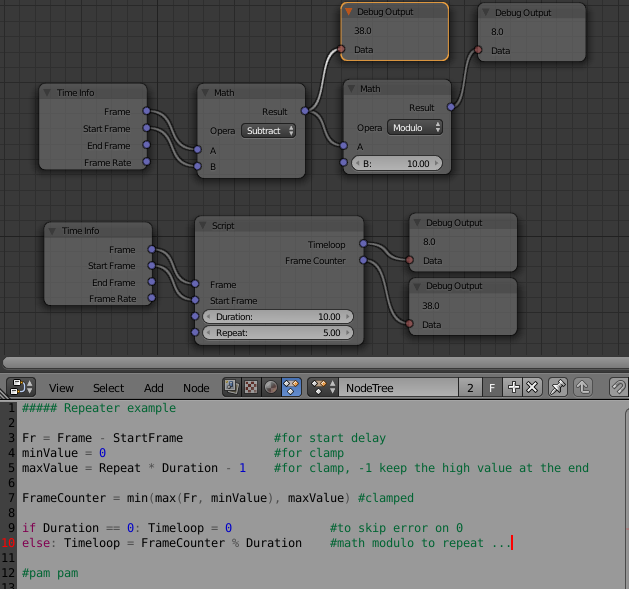Open the Node menu

196,388
